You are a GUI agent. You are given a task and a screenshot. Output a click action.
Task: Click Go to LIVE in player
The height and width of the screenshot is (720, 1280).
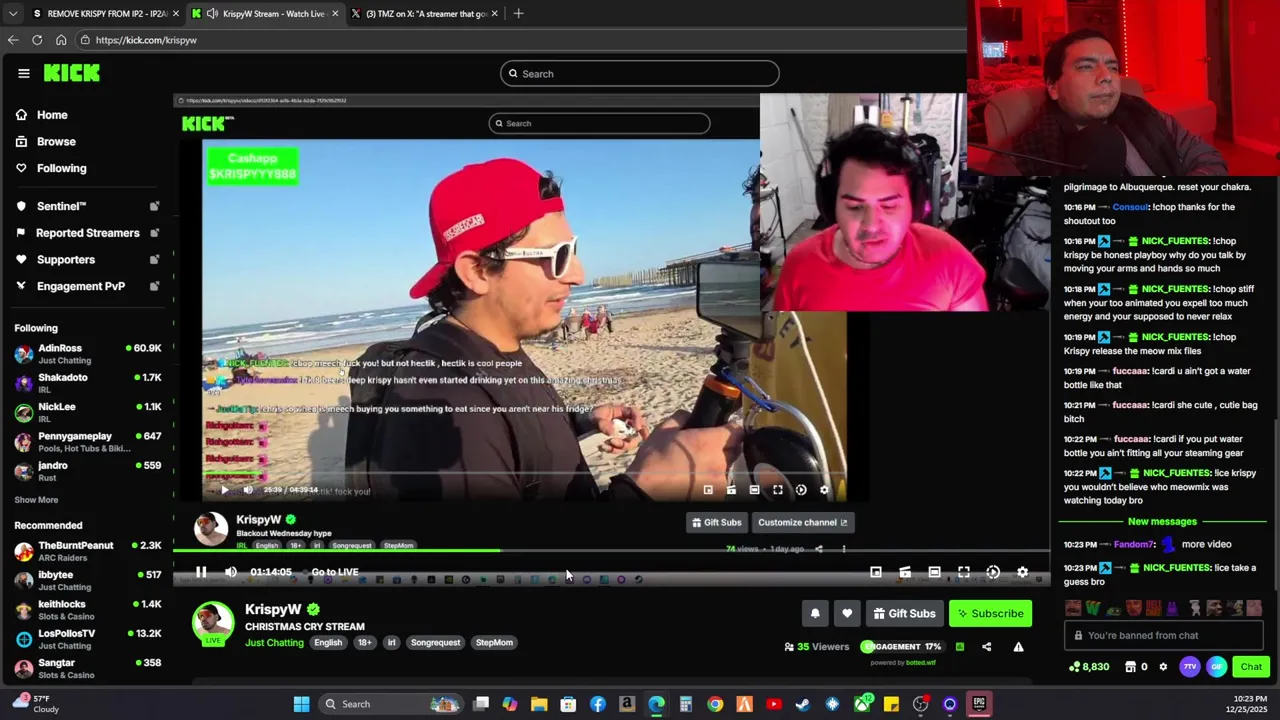(x=335, y=572)
